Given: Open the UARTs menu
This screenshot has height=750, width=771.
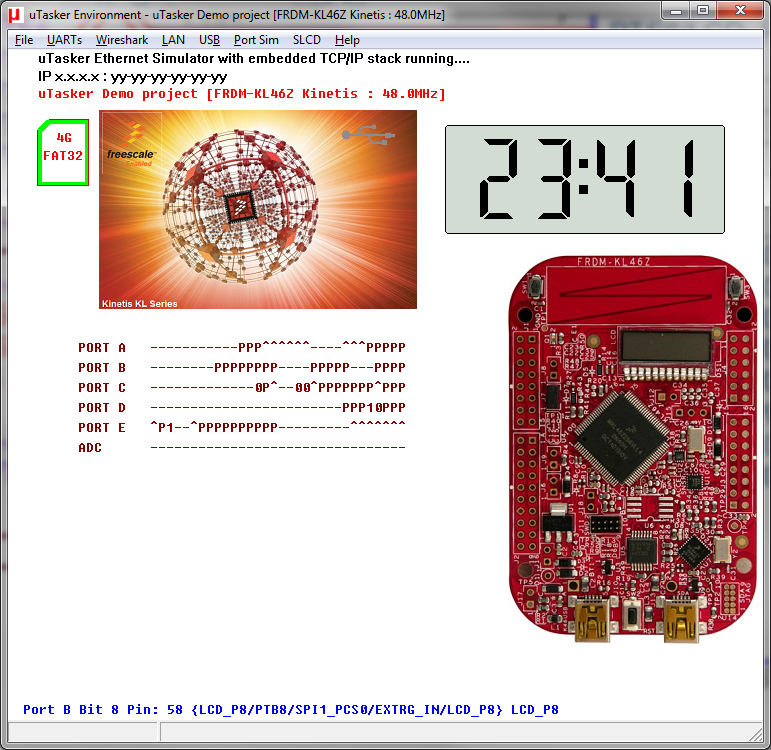Looking at the screenshot, I should coord(64,40).
